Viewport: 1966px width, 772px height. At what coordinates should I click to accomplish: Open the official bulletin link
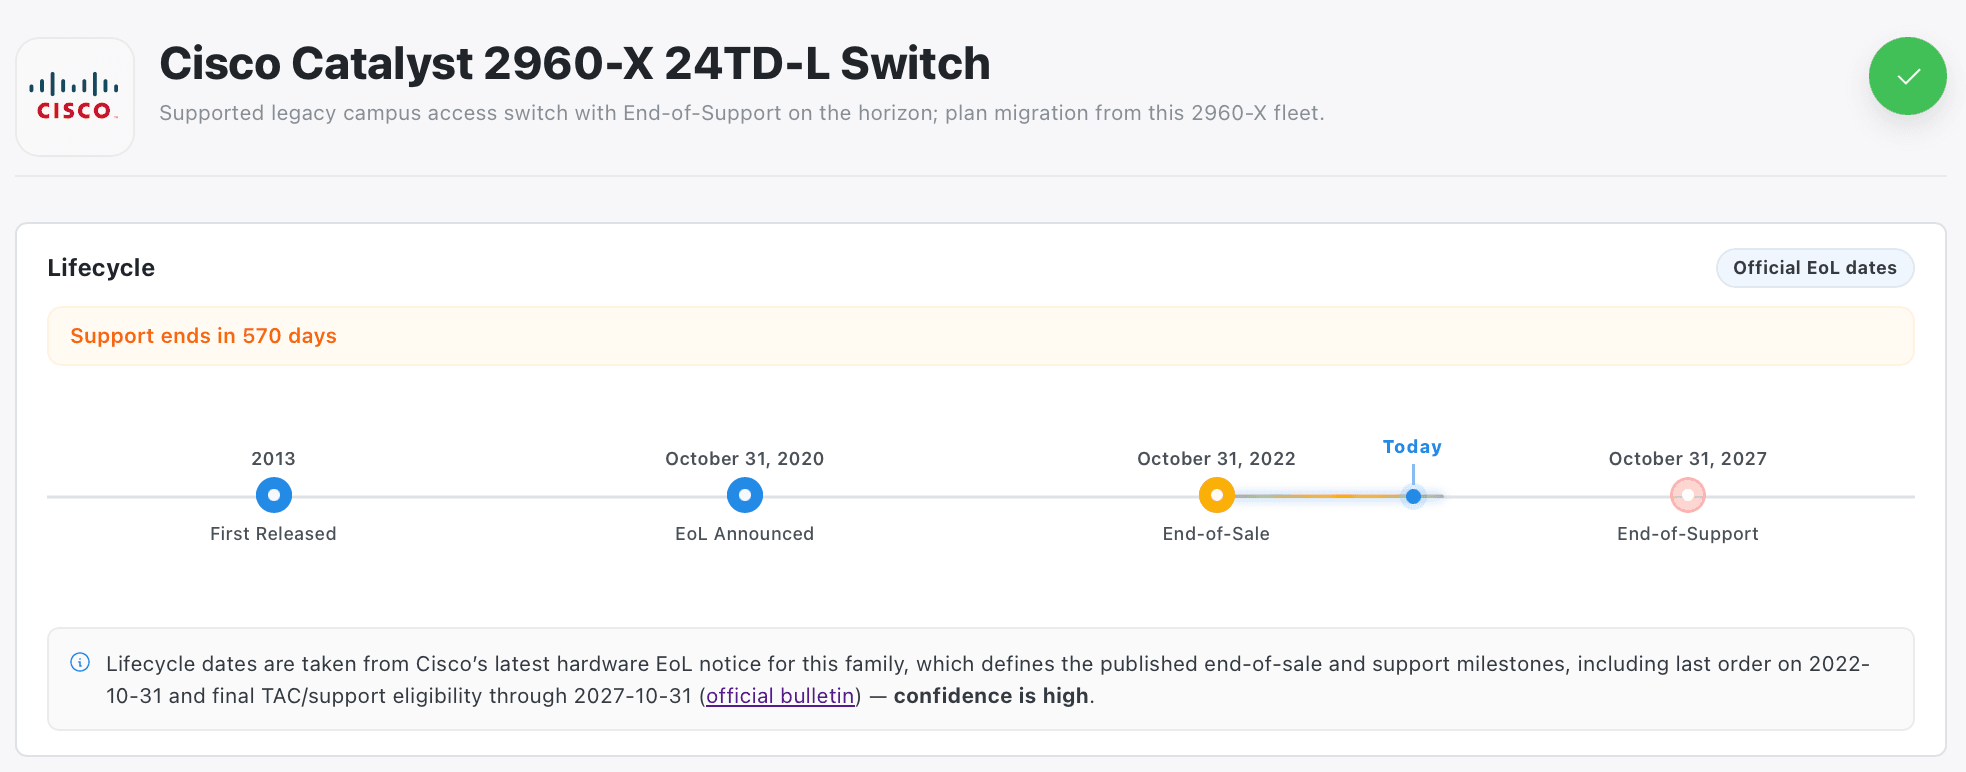tap(780, 696)
